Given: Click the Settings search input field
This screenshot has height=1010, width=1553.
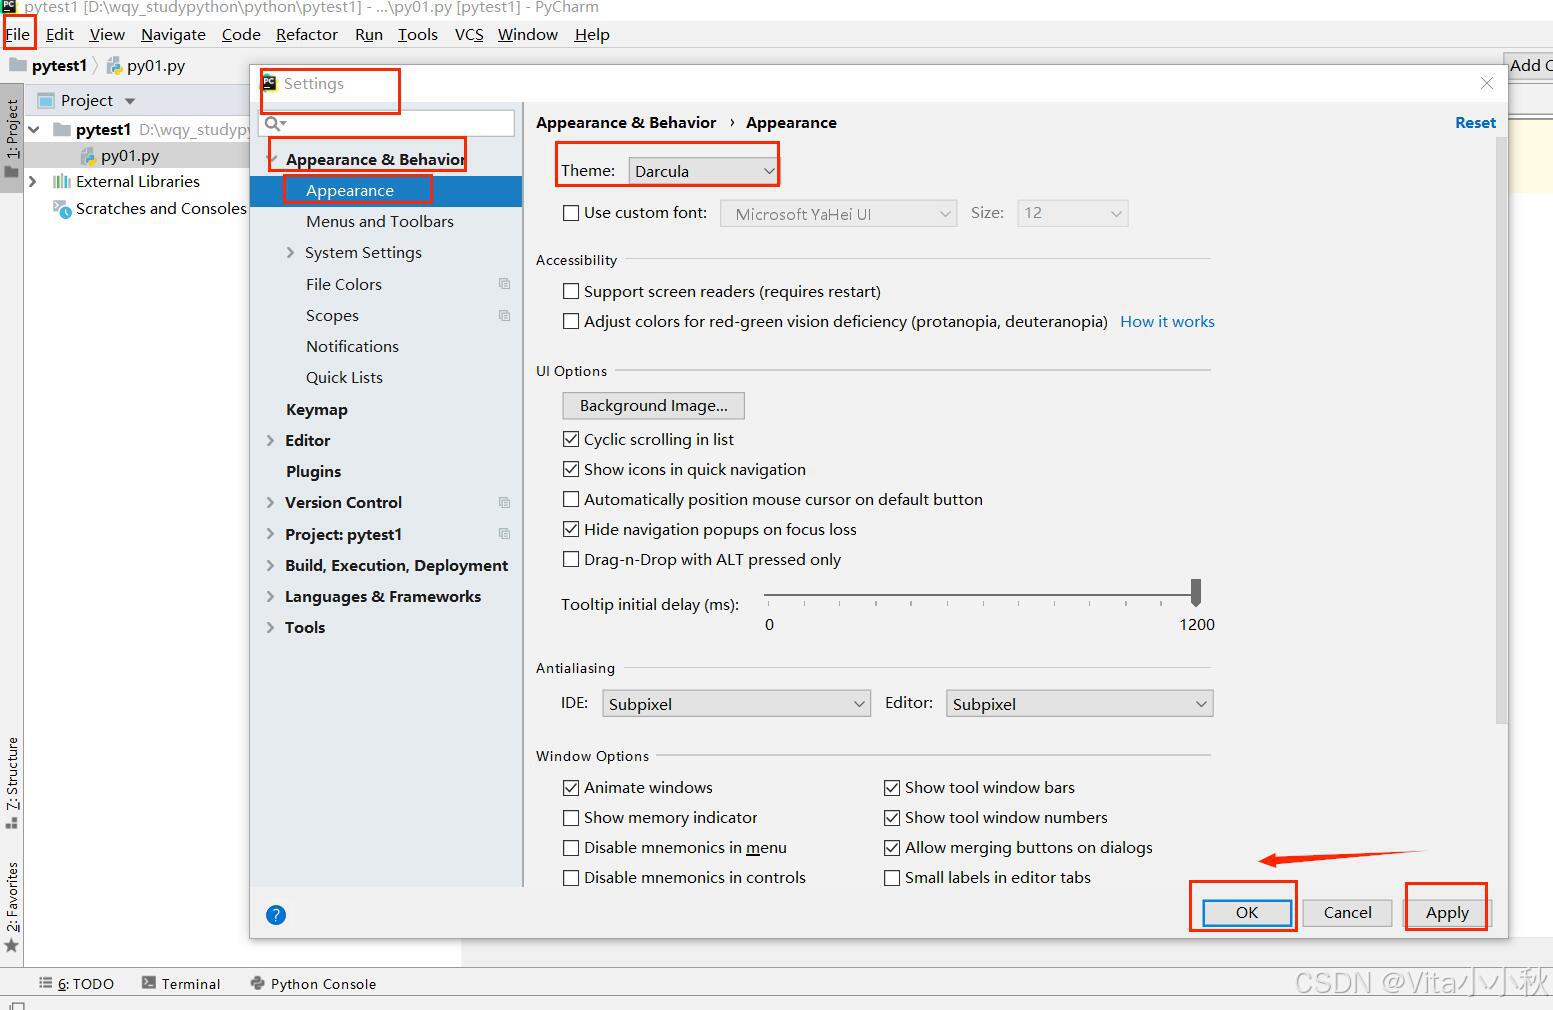Looking at the screenshot, I should [x=387, y=123].
